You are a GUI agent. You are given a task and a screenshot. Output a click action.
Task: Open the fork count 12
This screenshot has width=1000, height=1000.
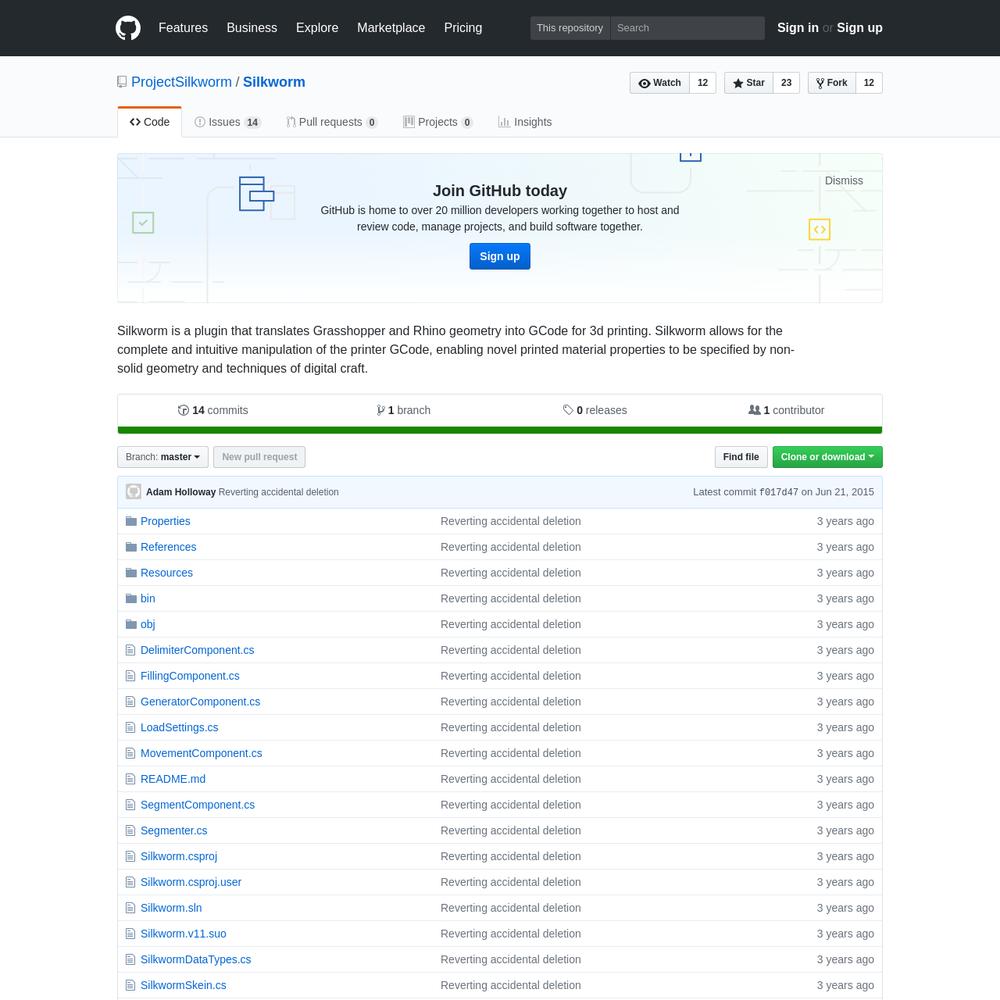point(869,83)
